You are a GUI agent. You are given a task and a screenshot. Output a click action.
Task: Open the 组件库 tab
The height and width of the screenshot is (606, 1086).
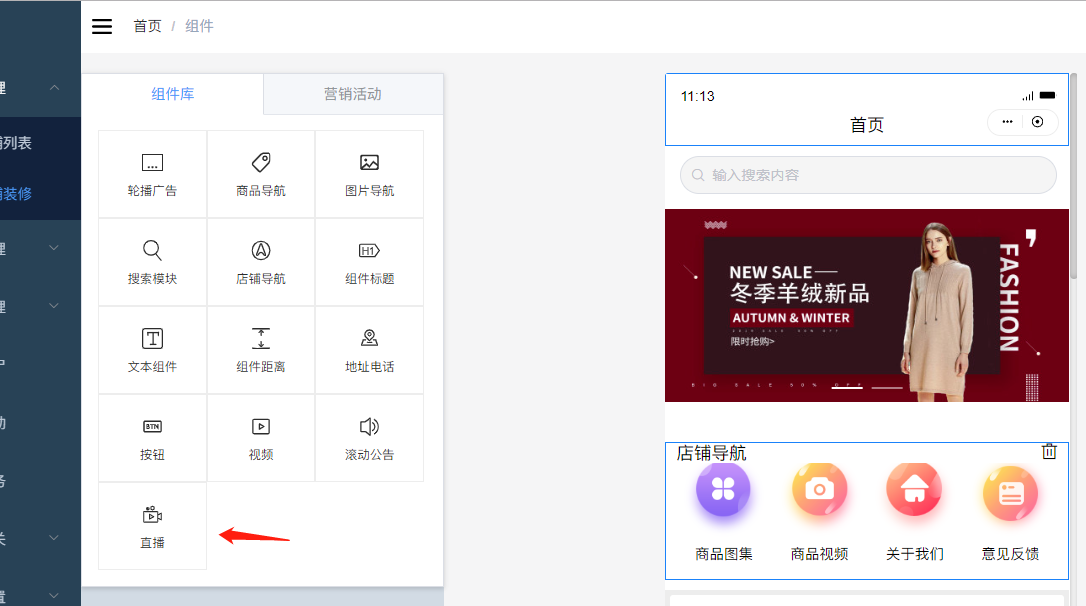click(x=173, y=94)
